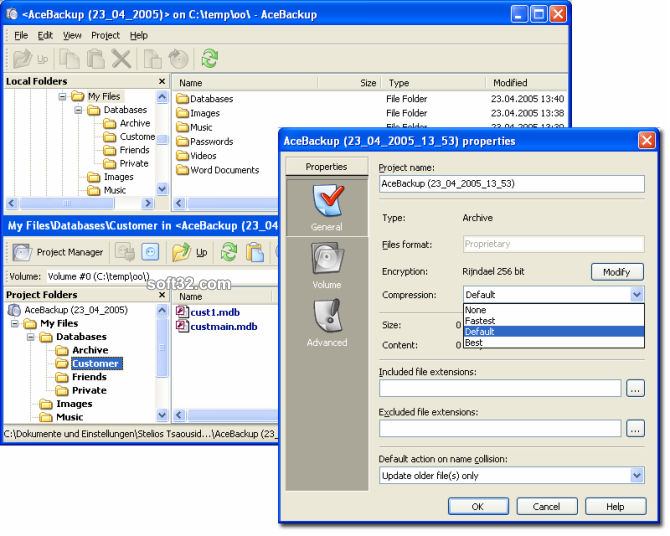670x536 pixels.
Task: Open the View menu
Action: [72, 35]
